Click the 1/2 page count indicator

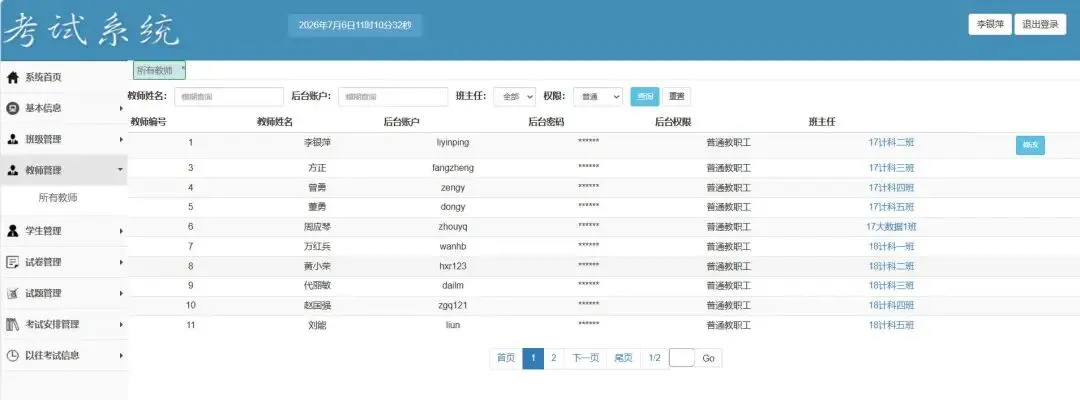pos(654,358)
